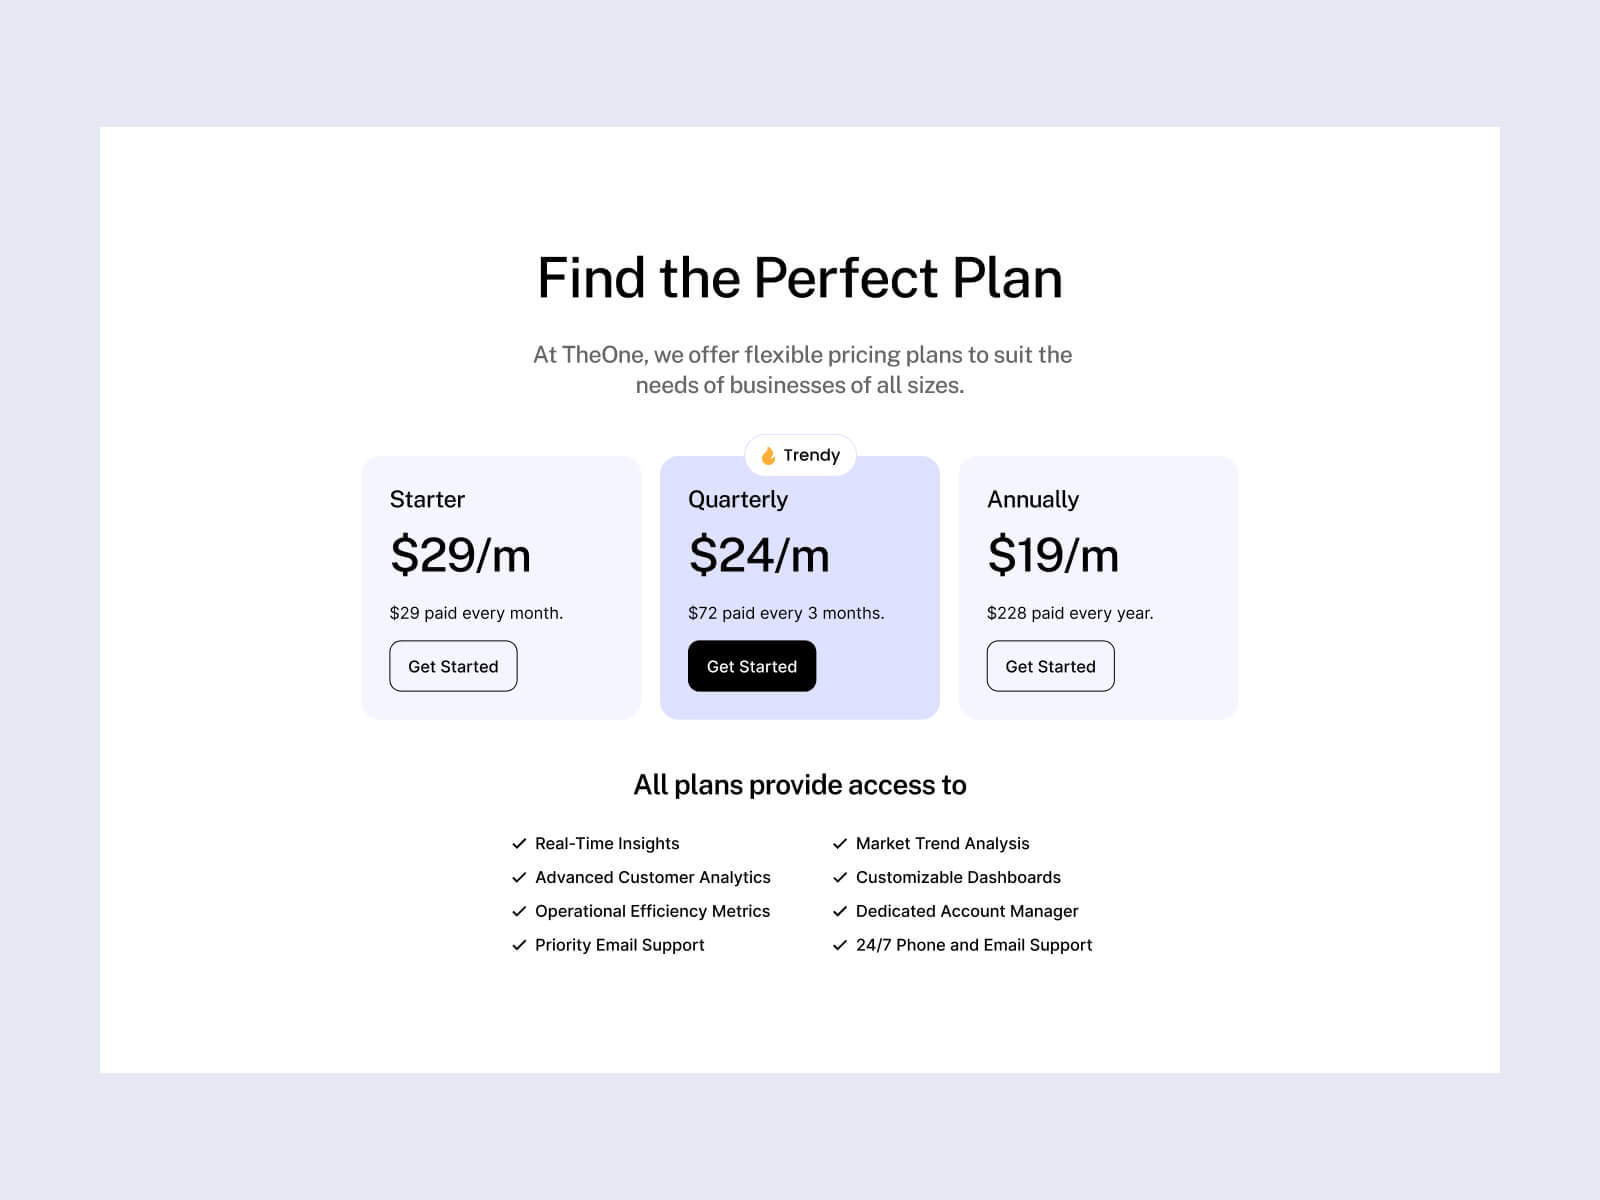The image size is (1600, 1200).
Task: Click checkmark icon beside Advanced Customer Analytics
Action: [519, 878]
